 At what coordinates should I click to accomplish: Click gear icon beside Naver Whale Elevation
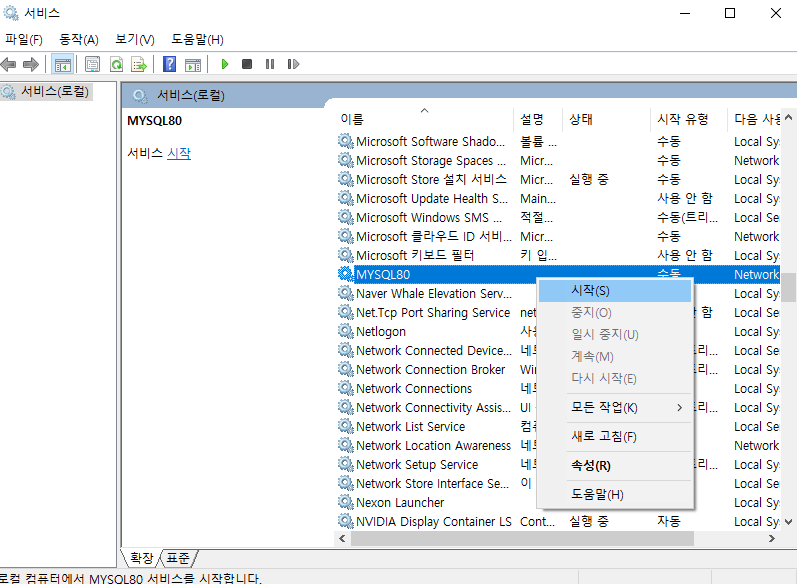click(x=346, y=293)
